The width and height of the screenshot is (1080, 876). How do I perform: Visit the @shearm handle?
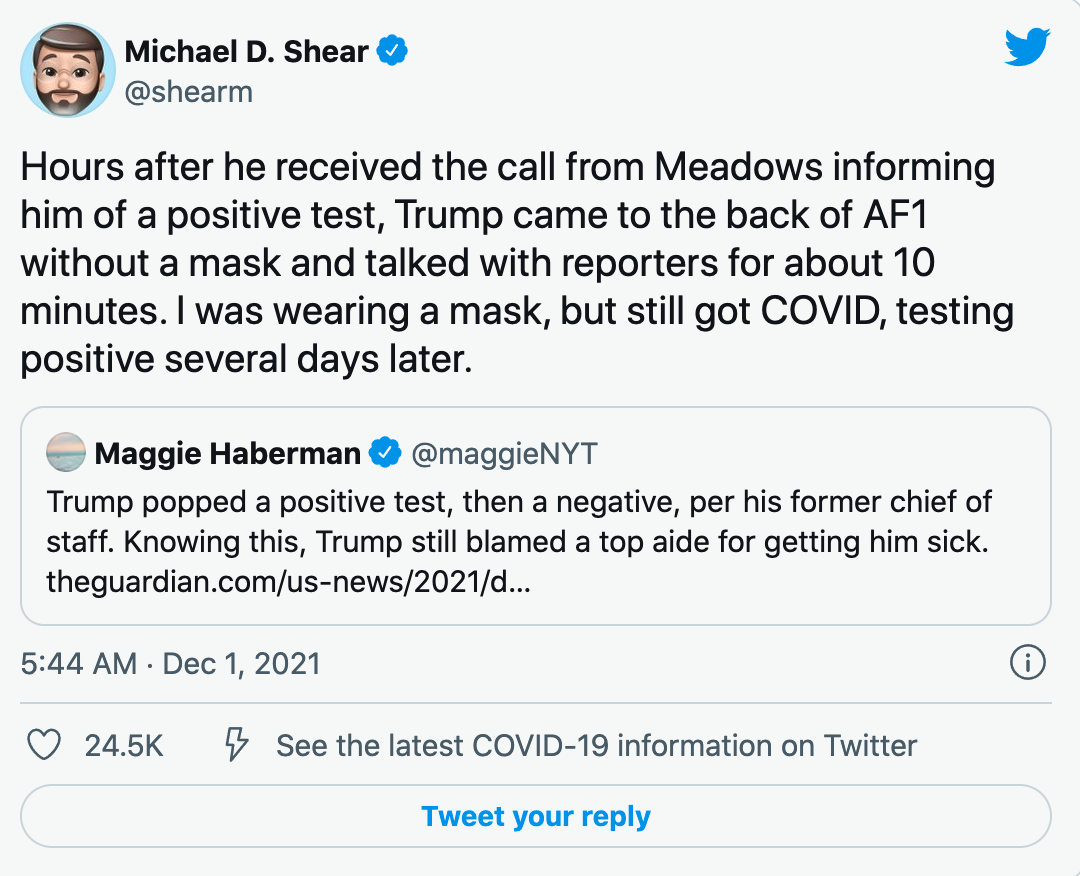[188, 92]
